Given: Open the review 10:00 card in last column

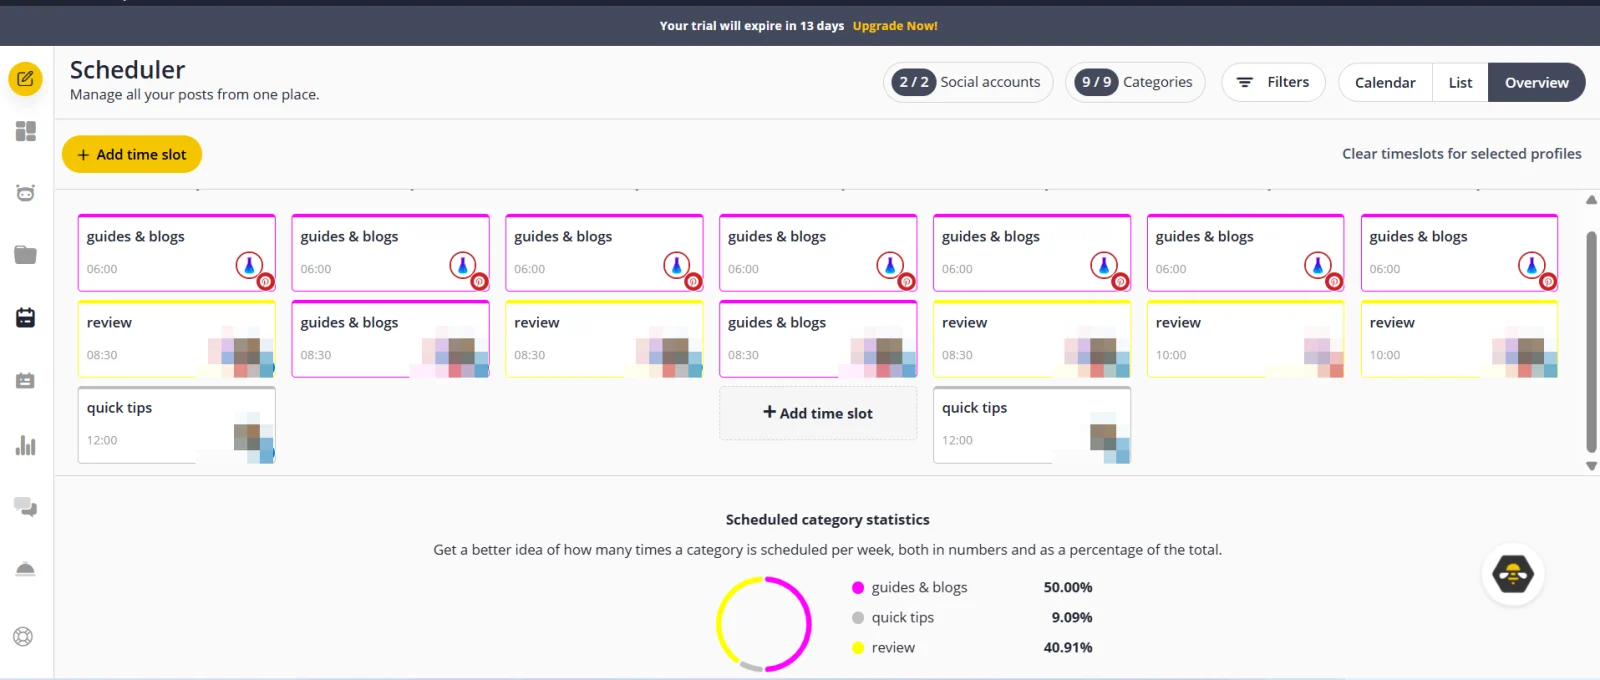Looking at the screenshot, I should (1459, 340).
